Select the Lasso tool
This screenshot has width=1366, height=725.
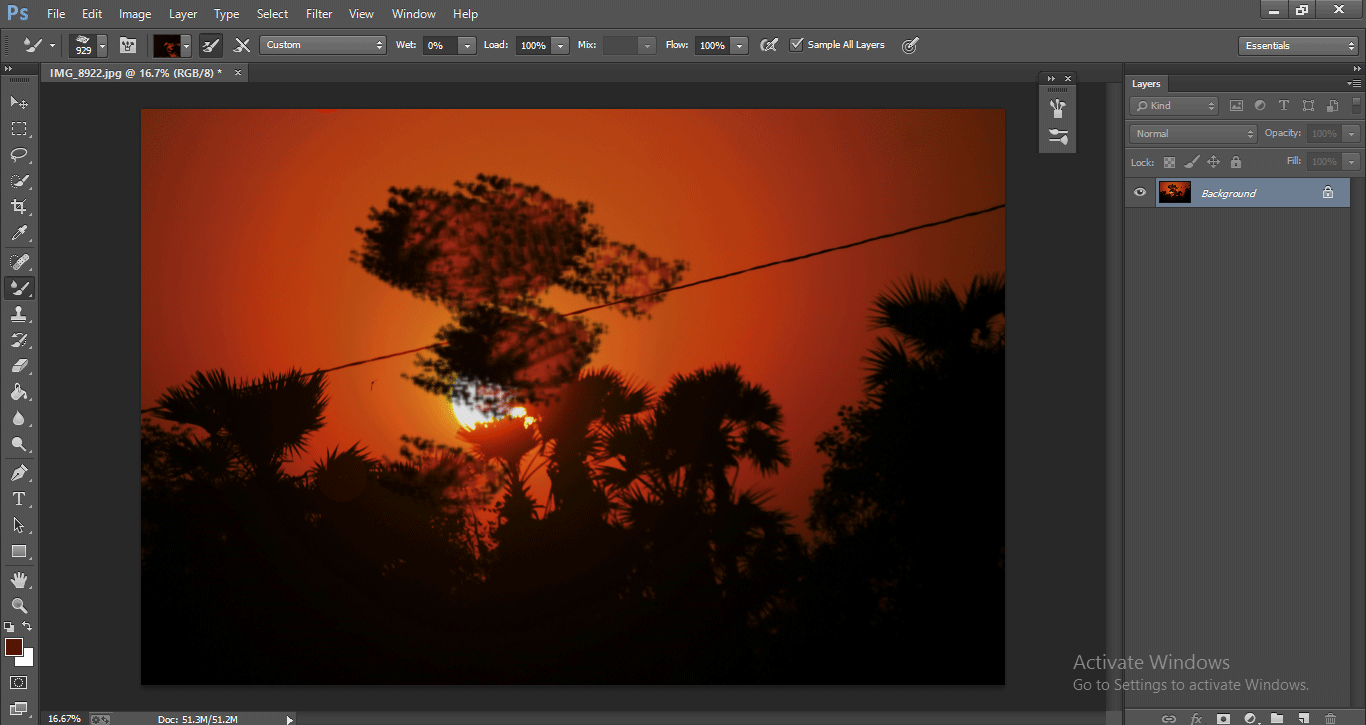19,155
